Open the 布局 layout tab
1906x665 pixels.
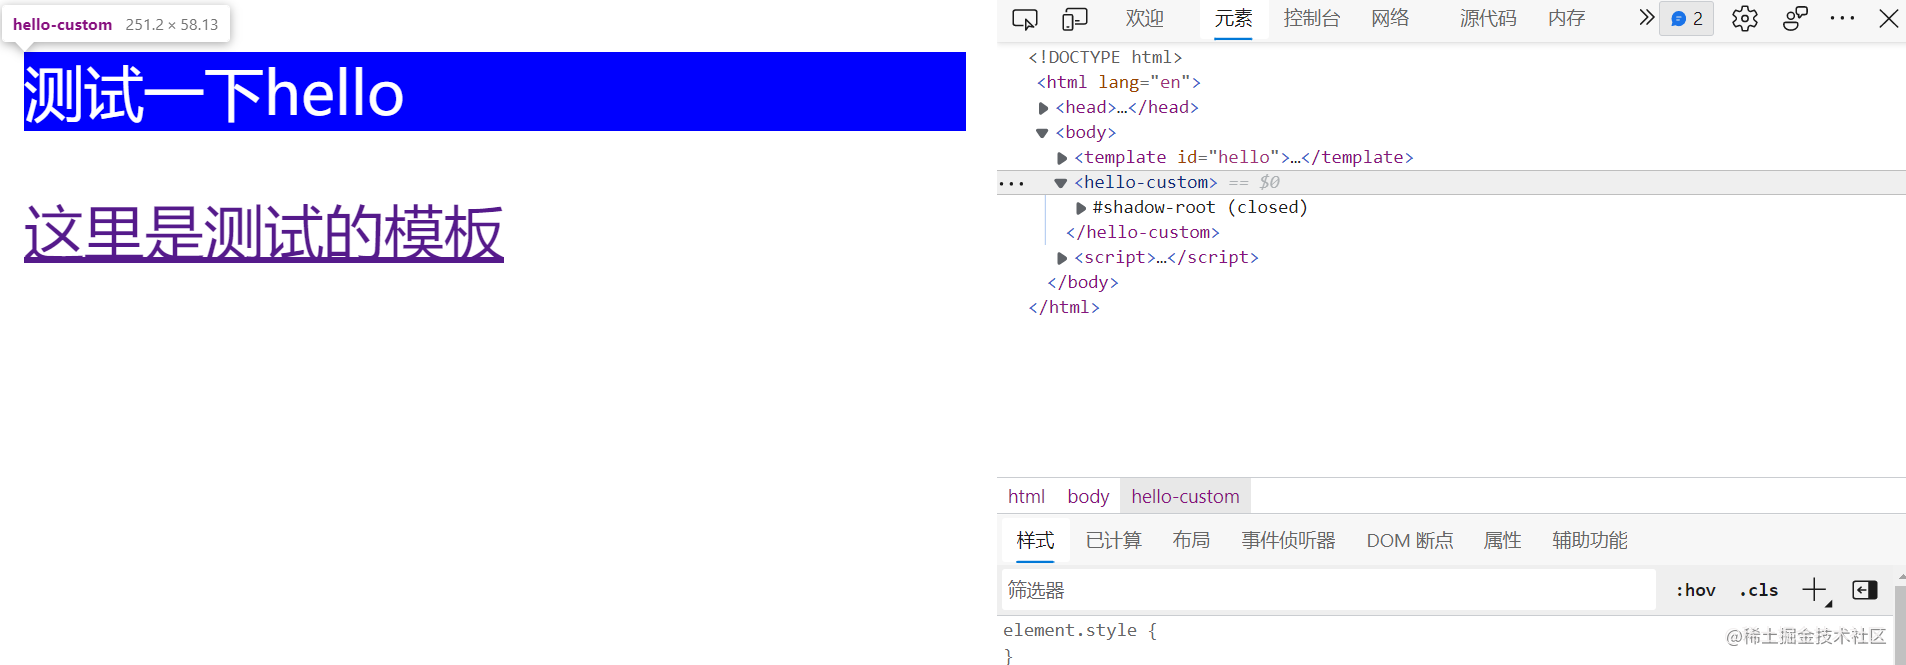[x=1191, y=540]
